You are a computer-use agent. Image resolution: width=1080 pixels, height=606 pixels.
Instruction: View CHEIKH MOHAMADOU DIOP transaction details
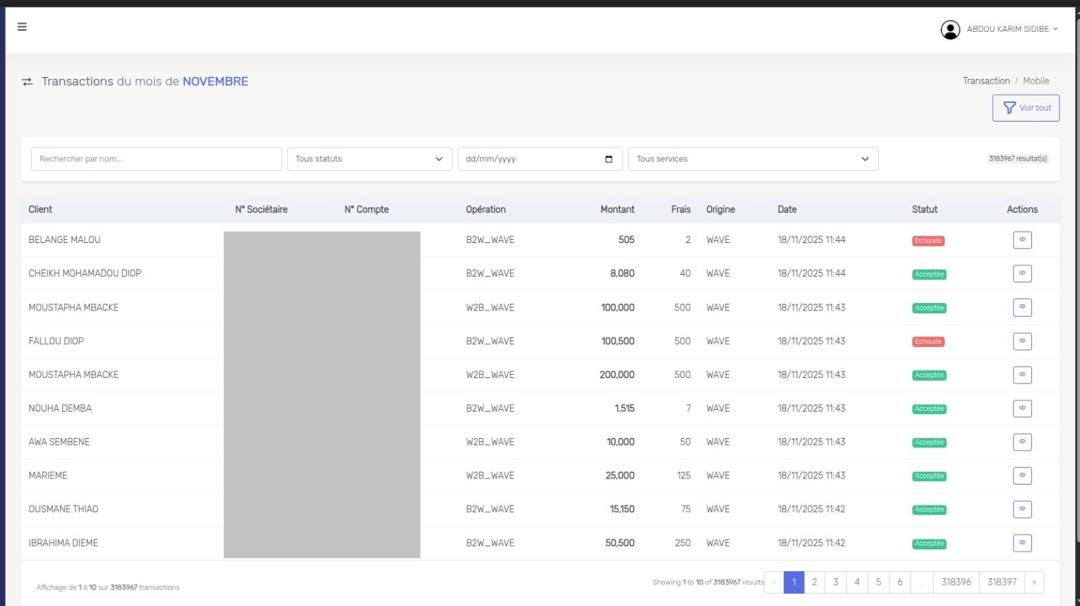[x=1022, y=273]
